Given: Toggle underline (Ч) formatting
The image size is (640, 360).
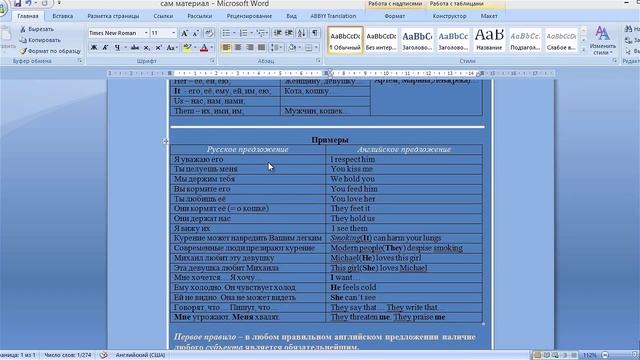Looking at the screenshot, I should click(117, 48).
